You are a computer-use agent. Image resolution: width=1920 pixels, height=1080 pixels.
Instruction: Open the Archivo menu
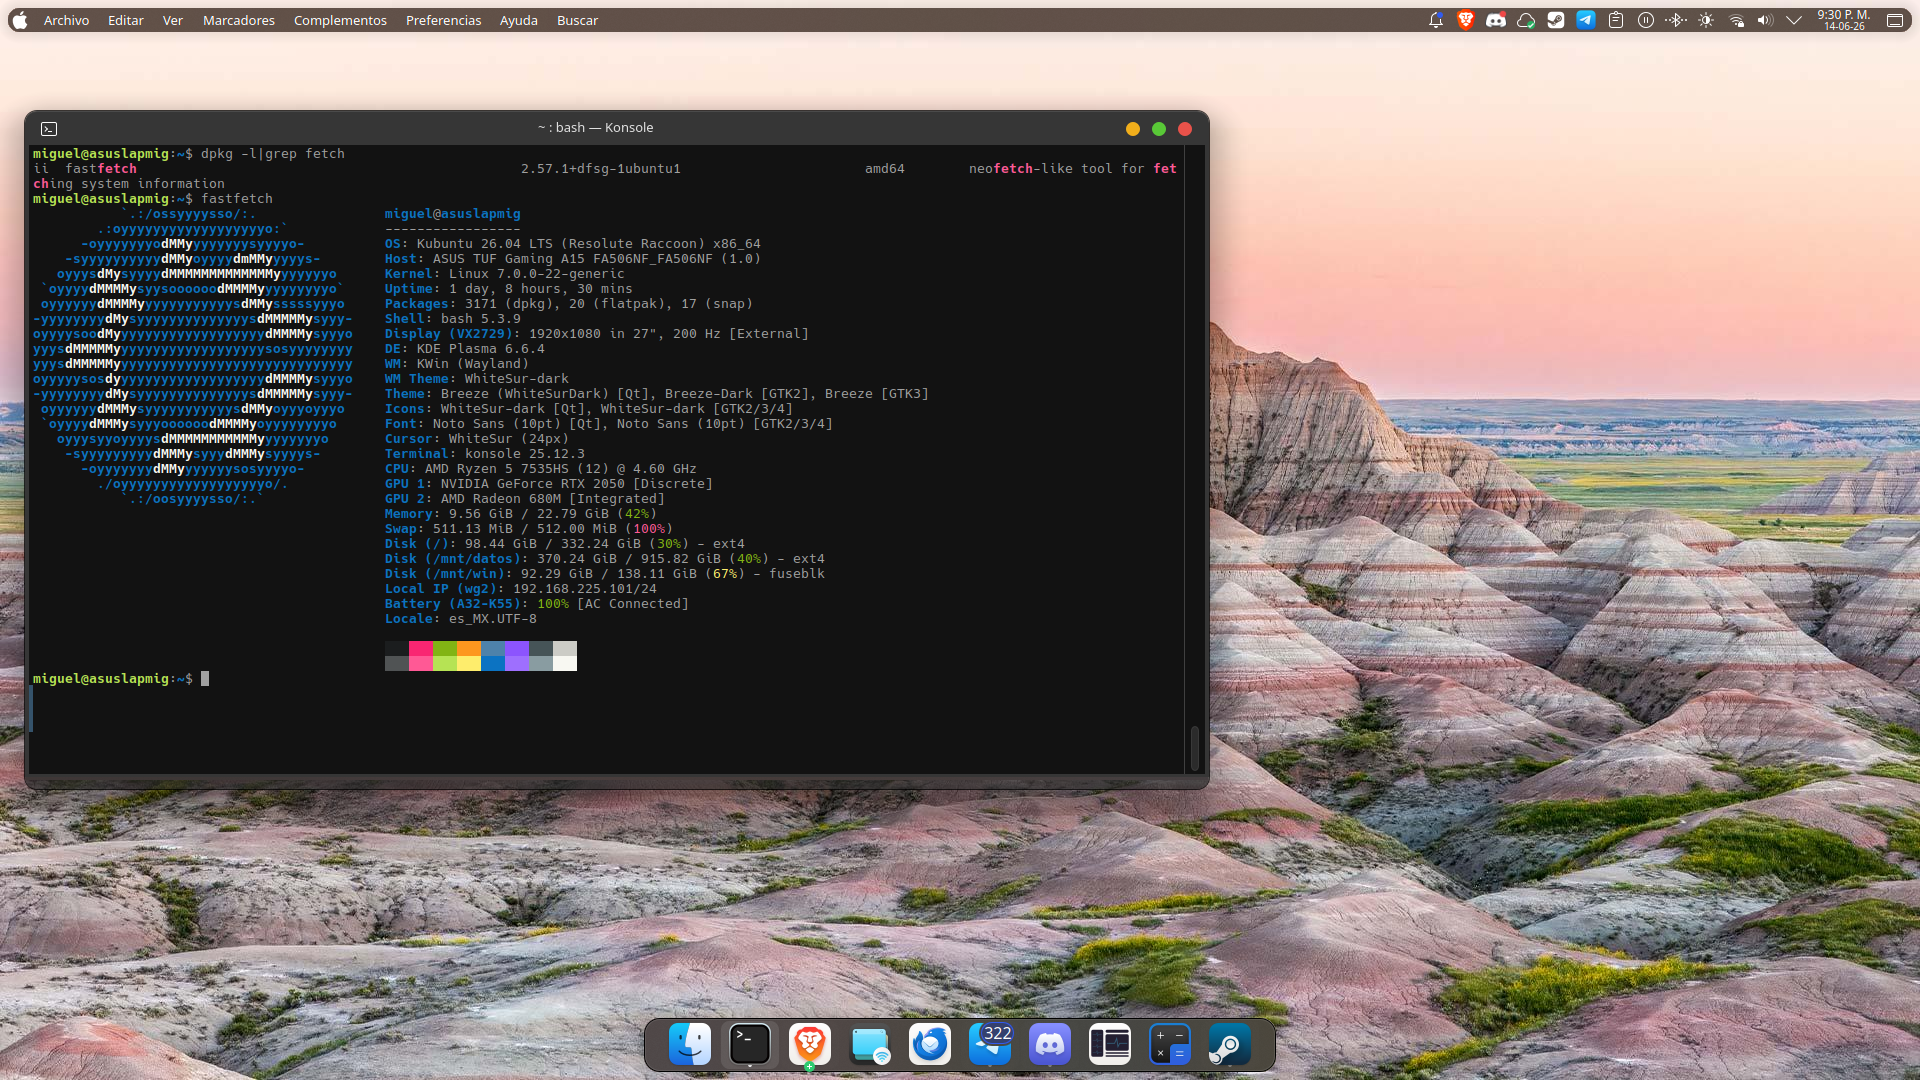(66, 20)
